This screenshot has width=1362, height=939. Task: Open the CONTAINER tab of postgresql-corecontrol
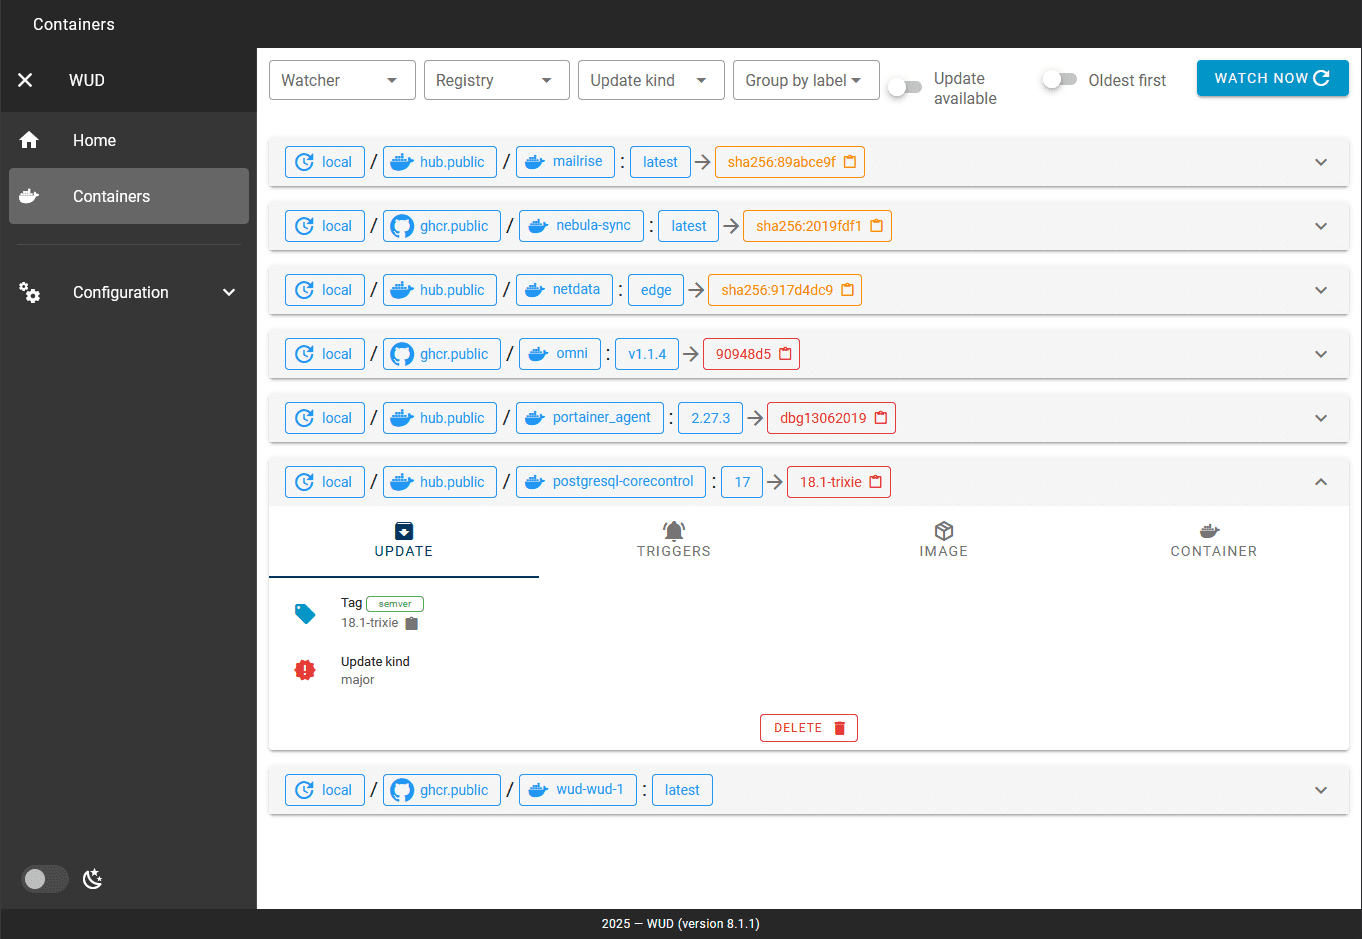coord(1213,540)
